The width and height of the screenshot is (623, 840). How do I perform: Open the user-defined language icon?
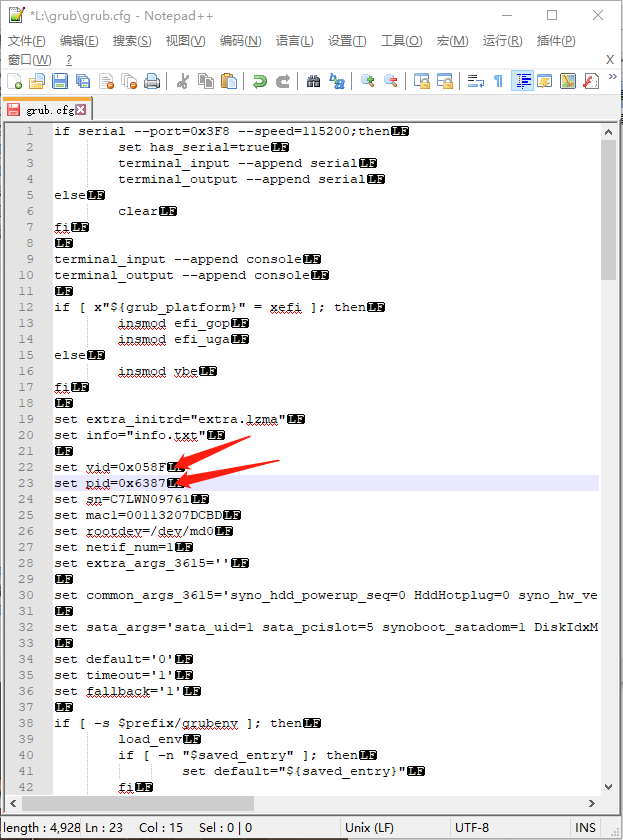click(x=545, y=81)
